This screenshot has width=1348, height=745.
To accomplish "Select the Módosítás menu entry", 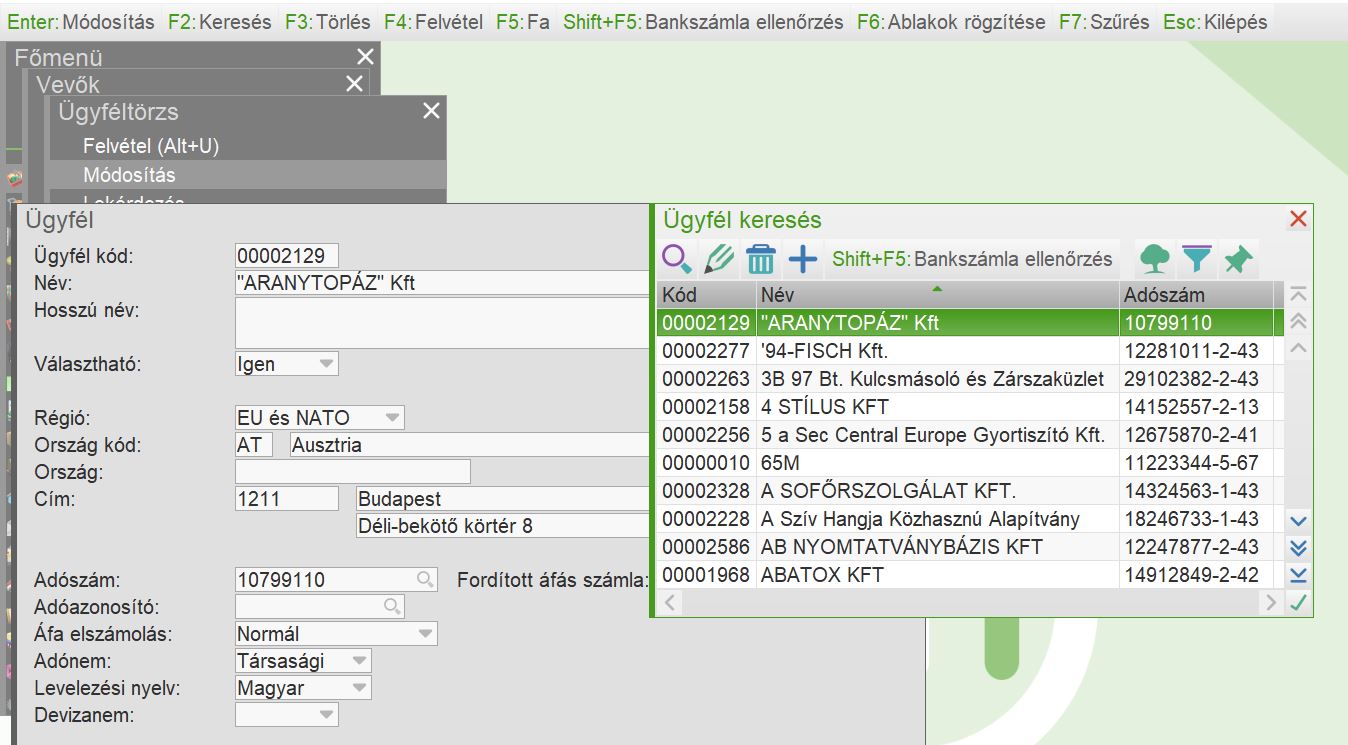I will (129, 175).
